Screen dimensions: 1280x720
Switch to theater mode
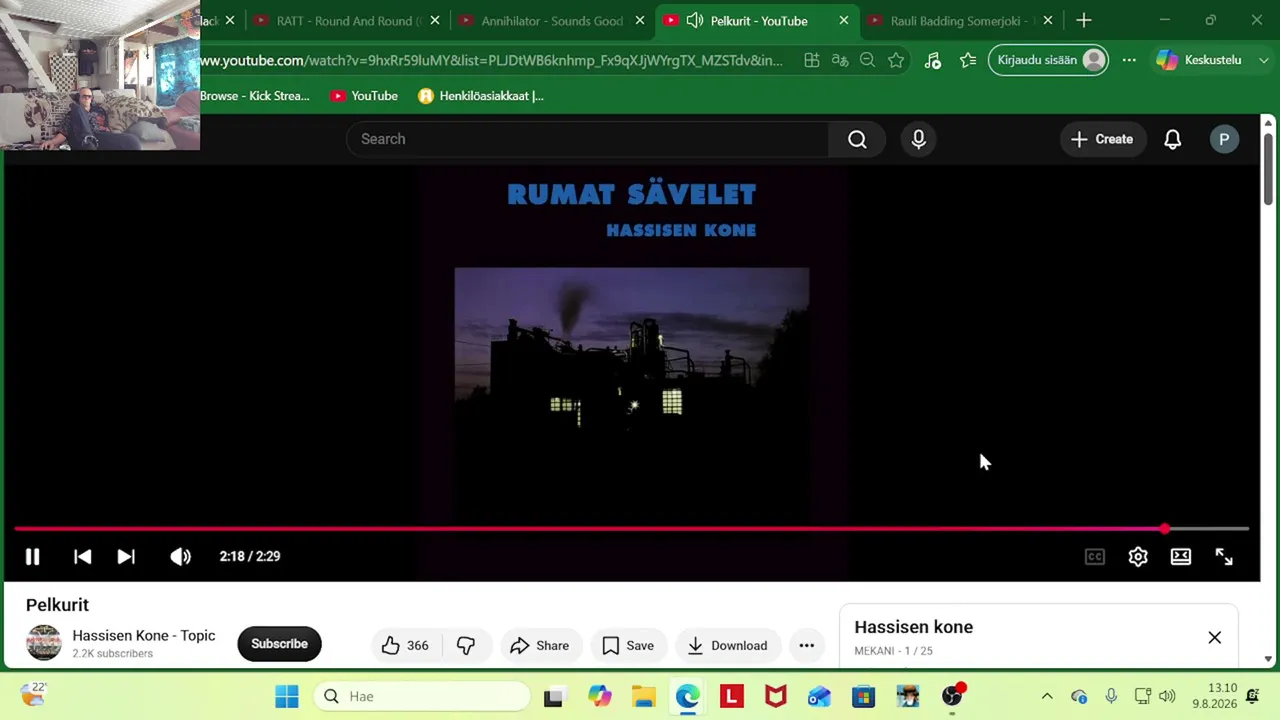[x=1181, y=557]
